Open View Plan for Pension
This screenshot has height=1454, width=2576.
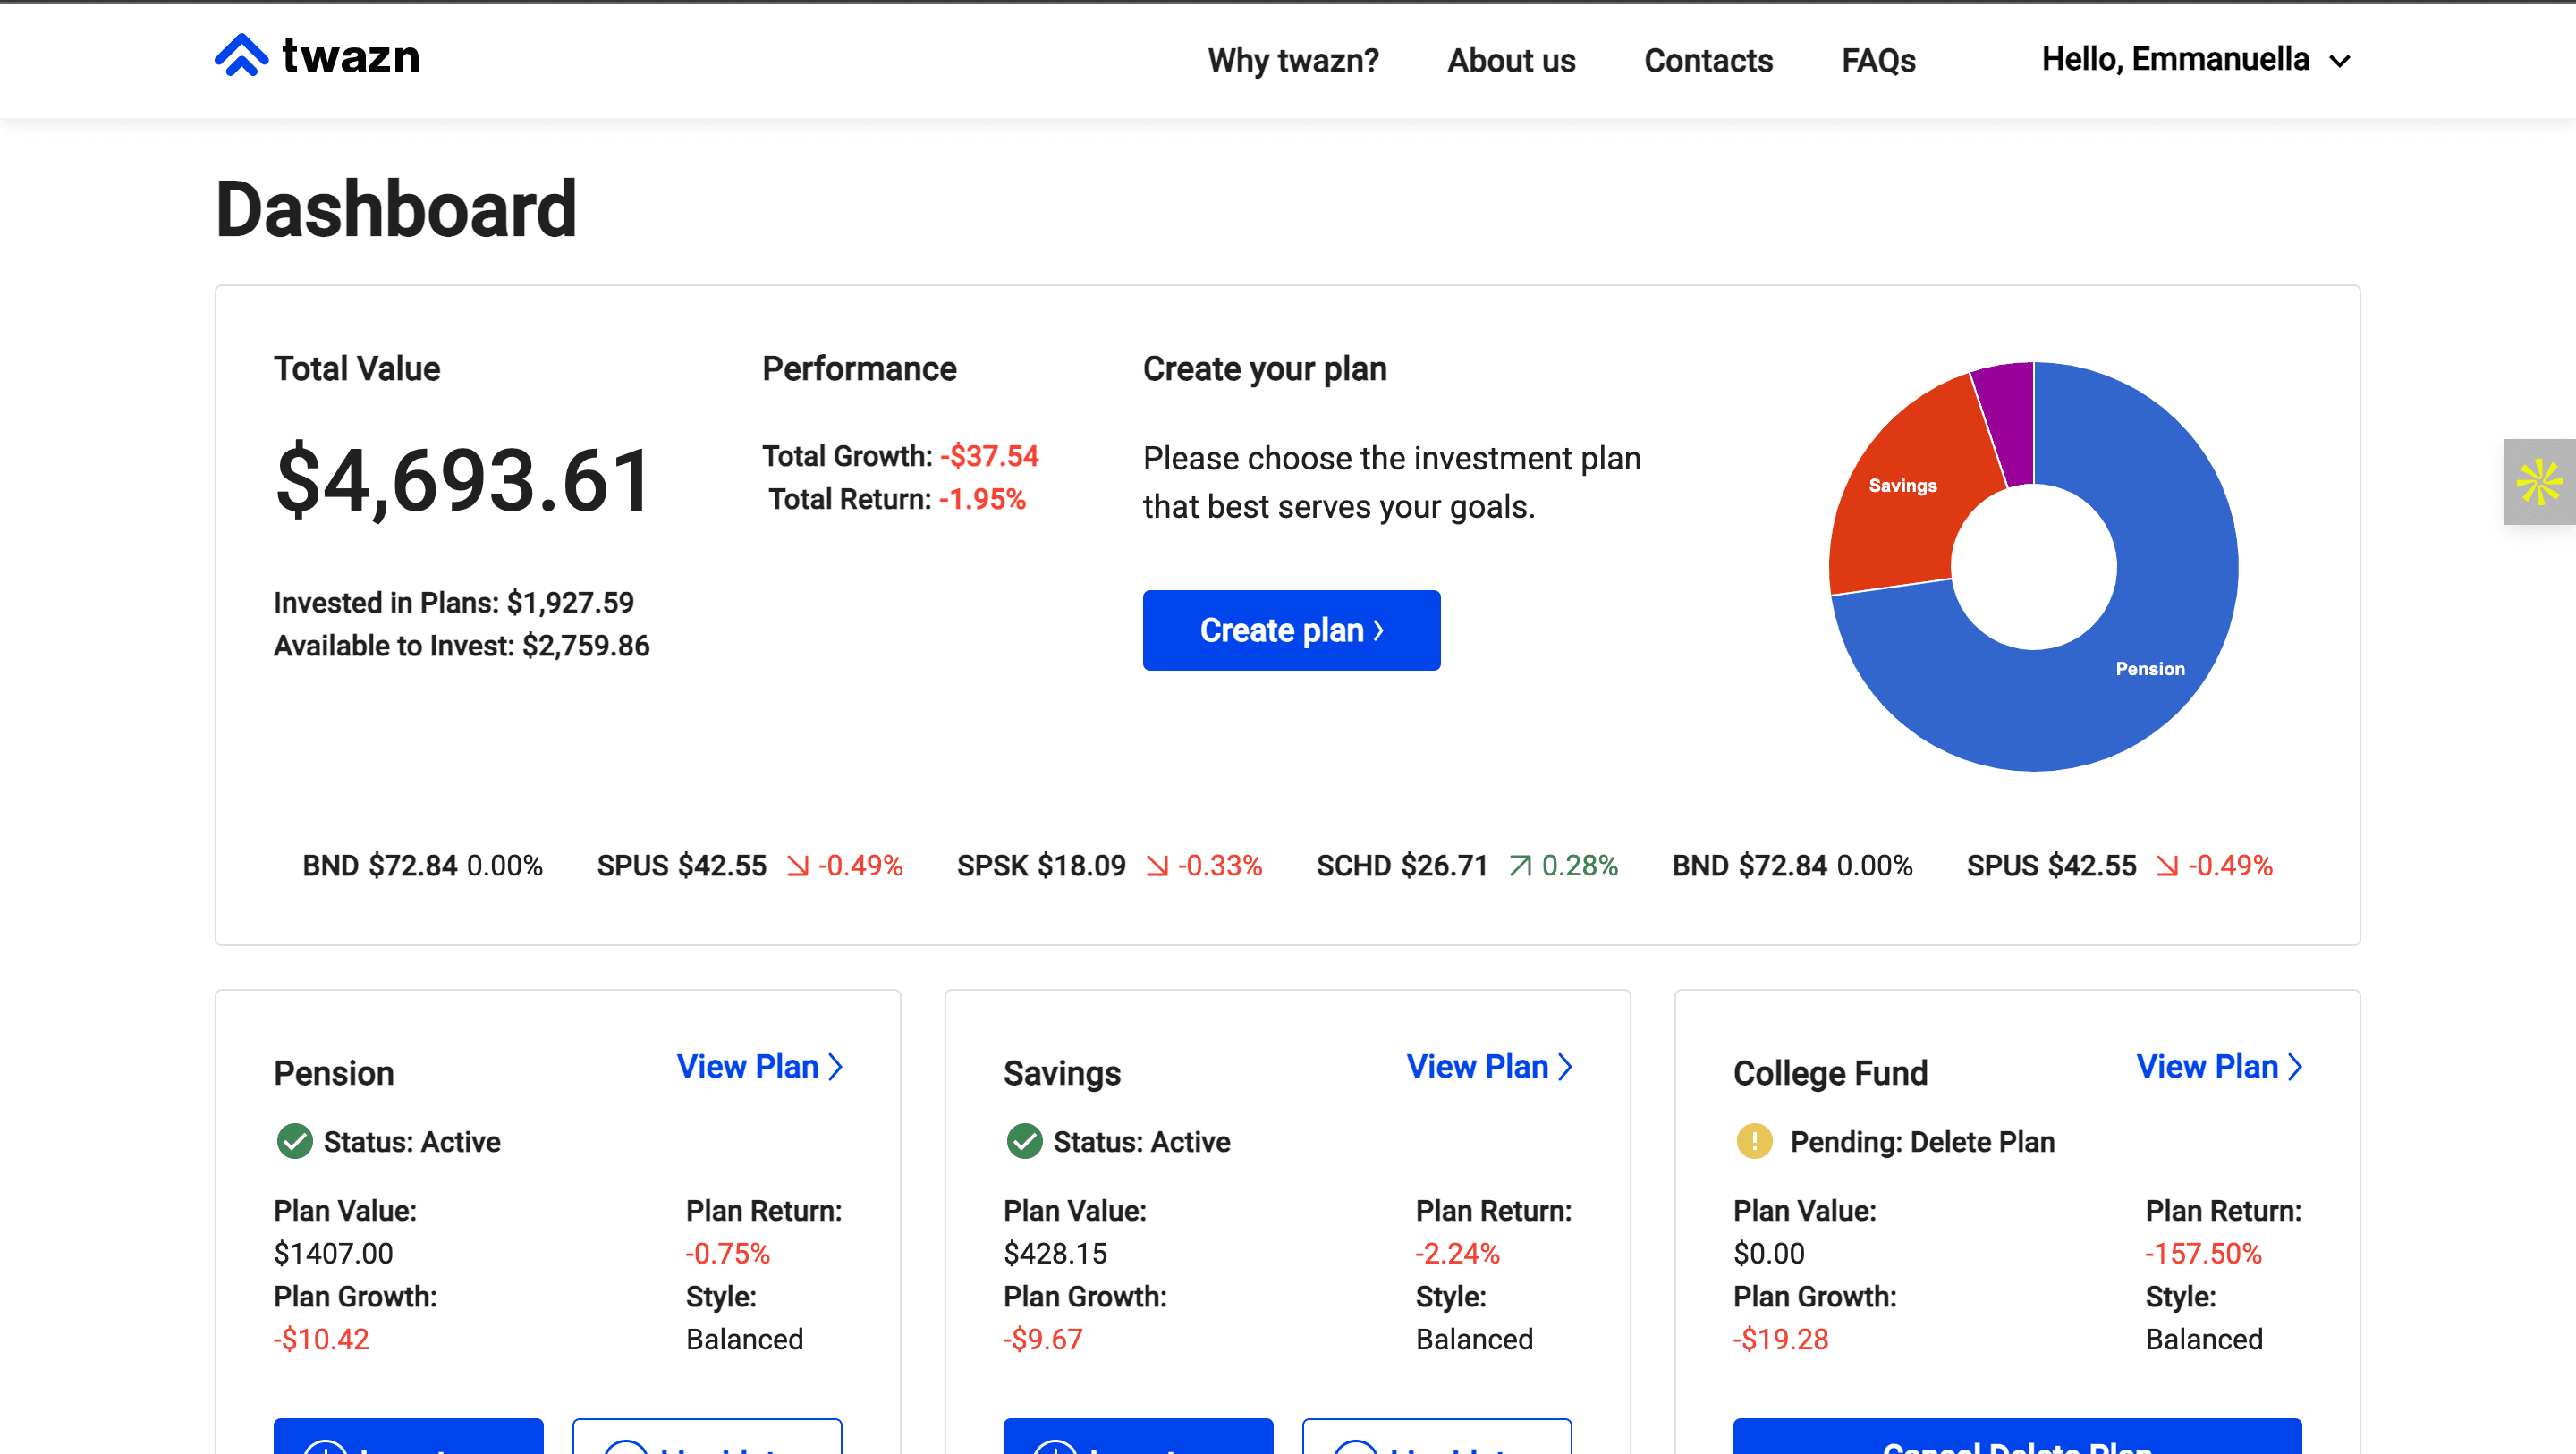(x=759, y=1067)
